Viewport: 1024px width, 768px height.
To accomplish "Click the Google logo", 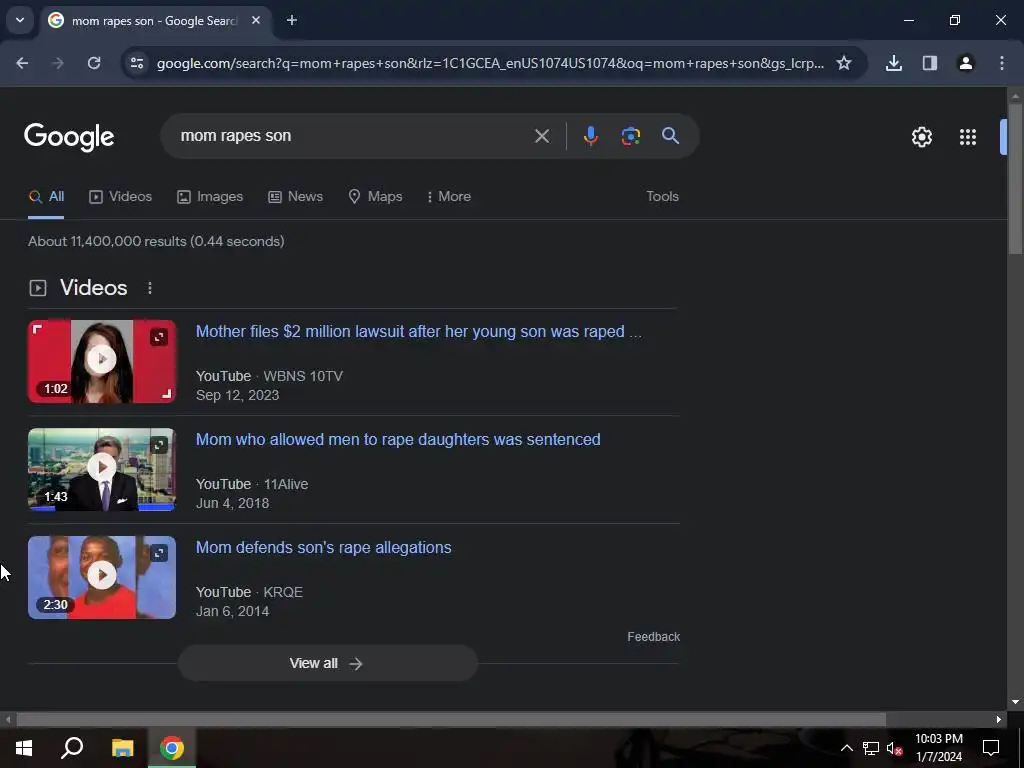I will coord(69,136).
